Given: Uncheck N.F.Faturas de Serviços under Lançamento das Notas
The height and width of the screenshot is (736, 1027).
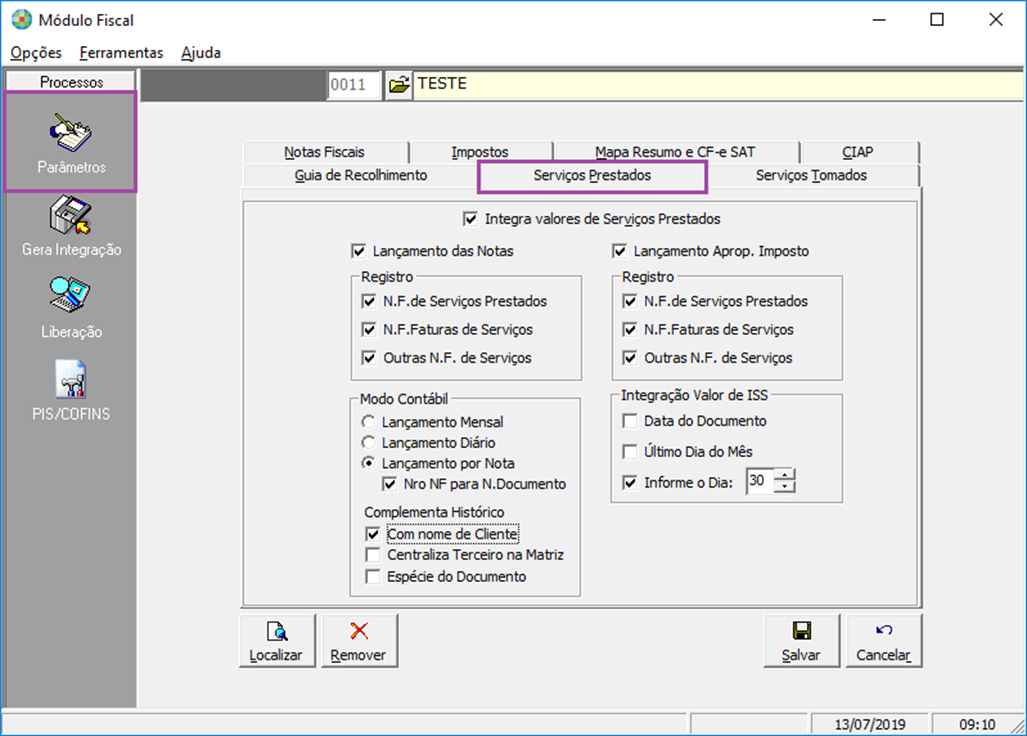Looking at the screenshot, I should (369, 329).
